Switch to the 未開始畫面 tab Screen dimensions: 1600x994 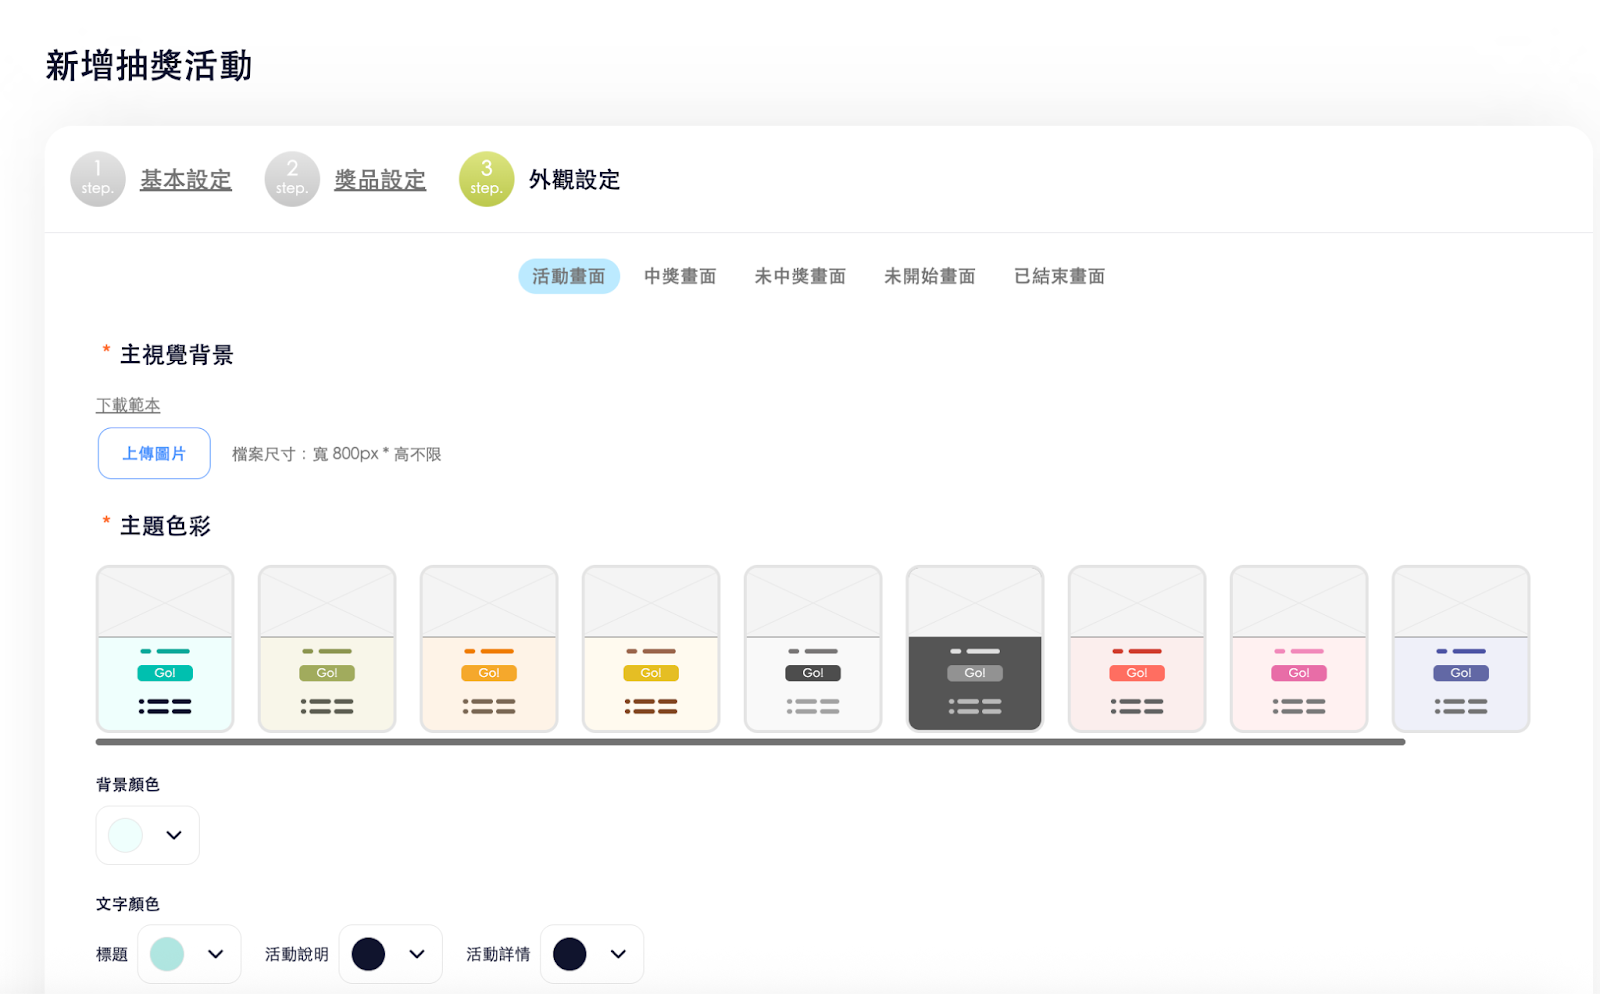[x=929, y=276]
